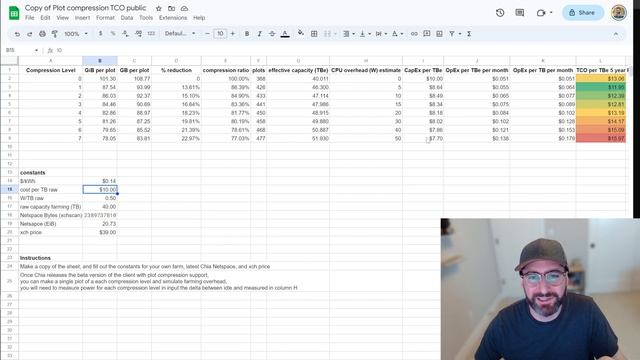
Task: Apply strikethrough formatting
Action: point(272,33)
